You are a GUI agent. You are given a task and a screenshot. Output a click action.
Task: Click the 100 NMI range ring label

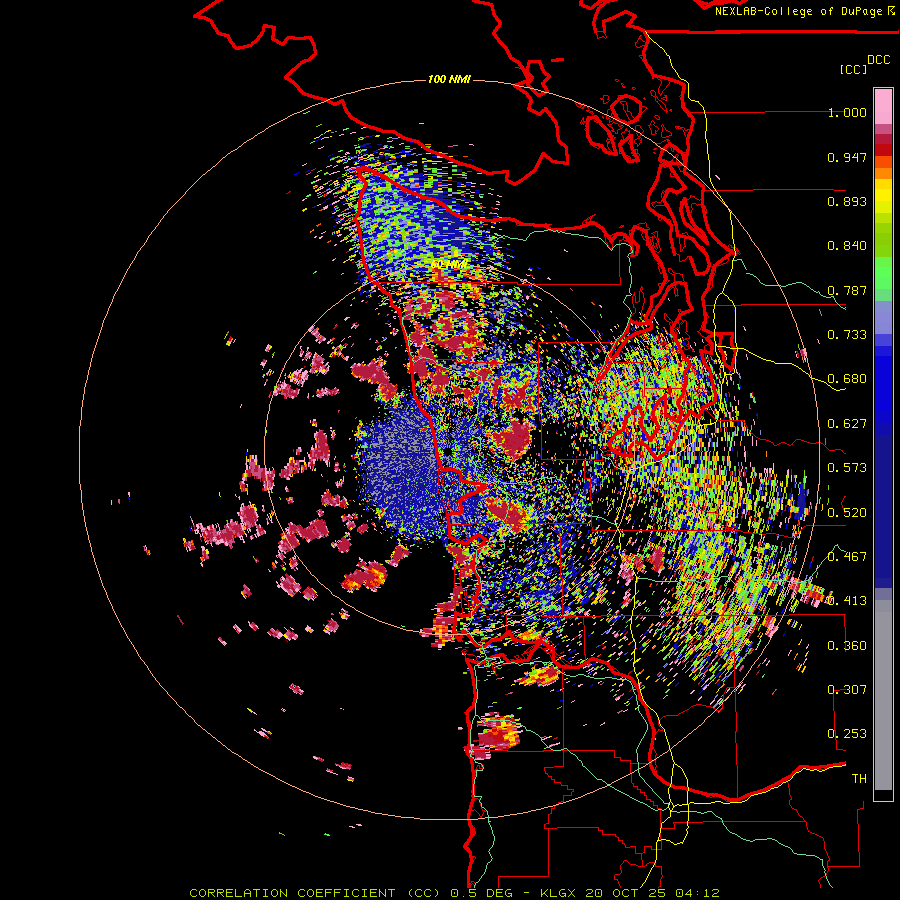point(449,79)
